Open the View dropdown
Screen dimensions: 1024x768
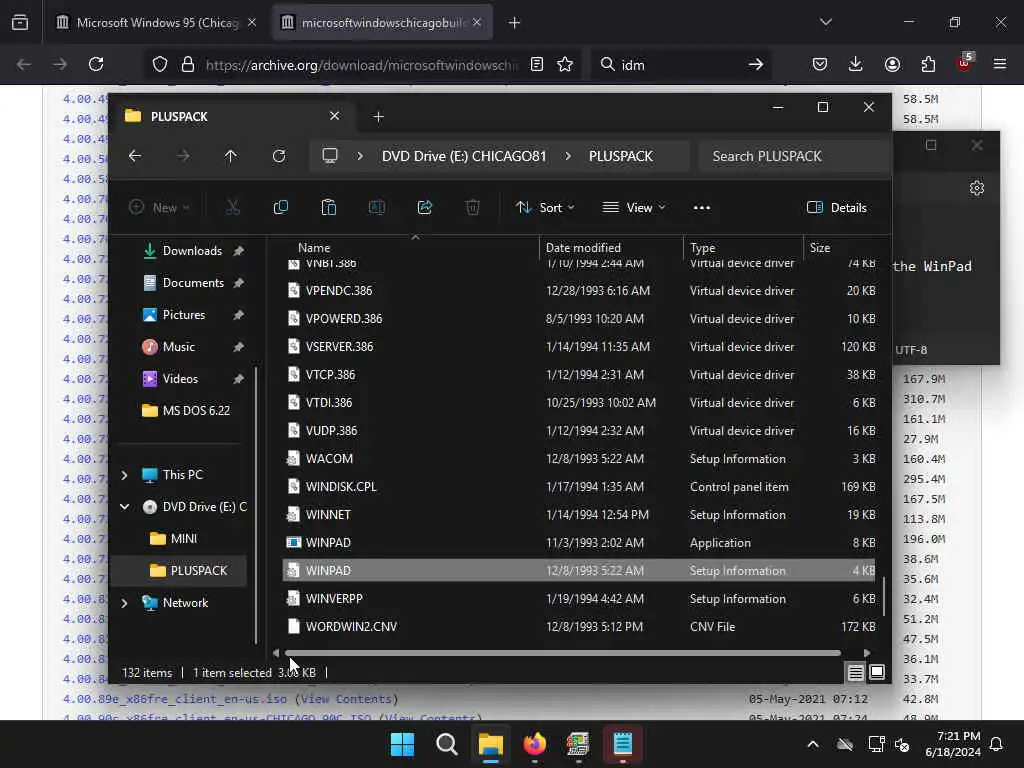(x=633, y=208)
